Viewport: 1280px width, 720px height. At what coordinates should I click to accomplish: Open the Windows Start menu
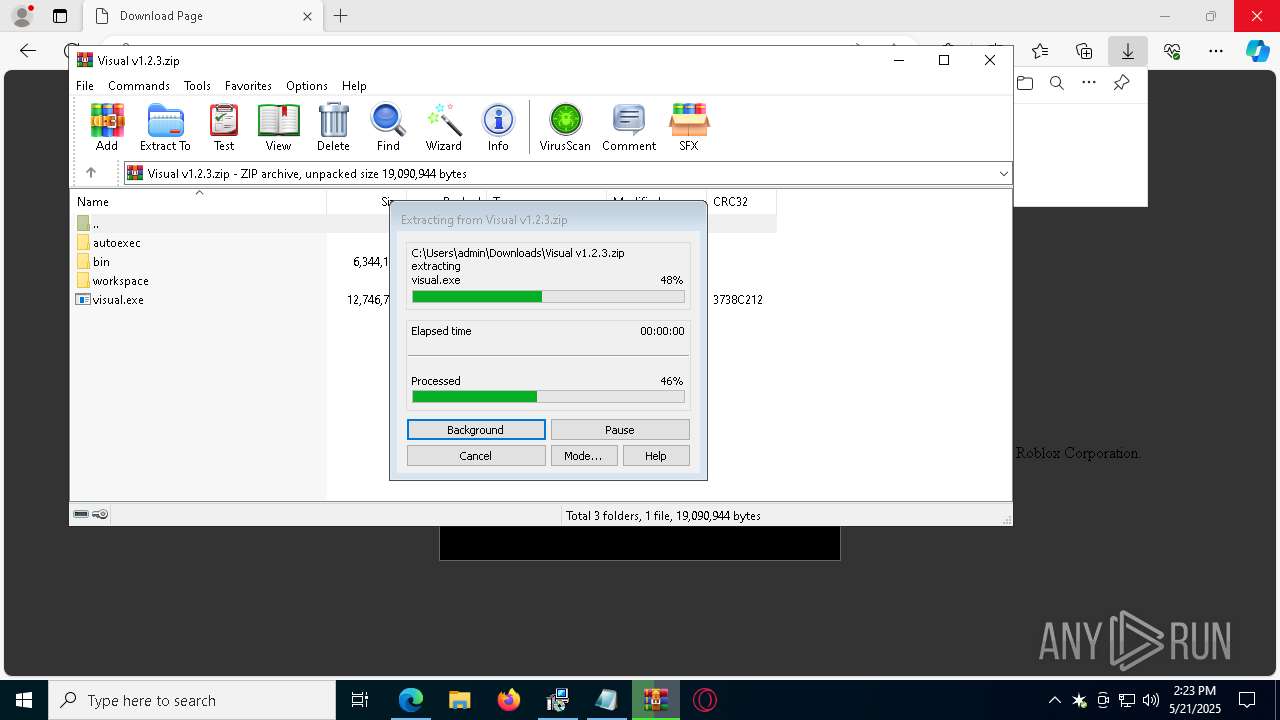pyautogui.click(x=24, y=700)
